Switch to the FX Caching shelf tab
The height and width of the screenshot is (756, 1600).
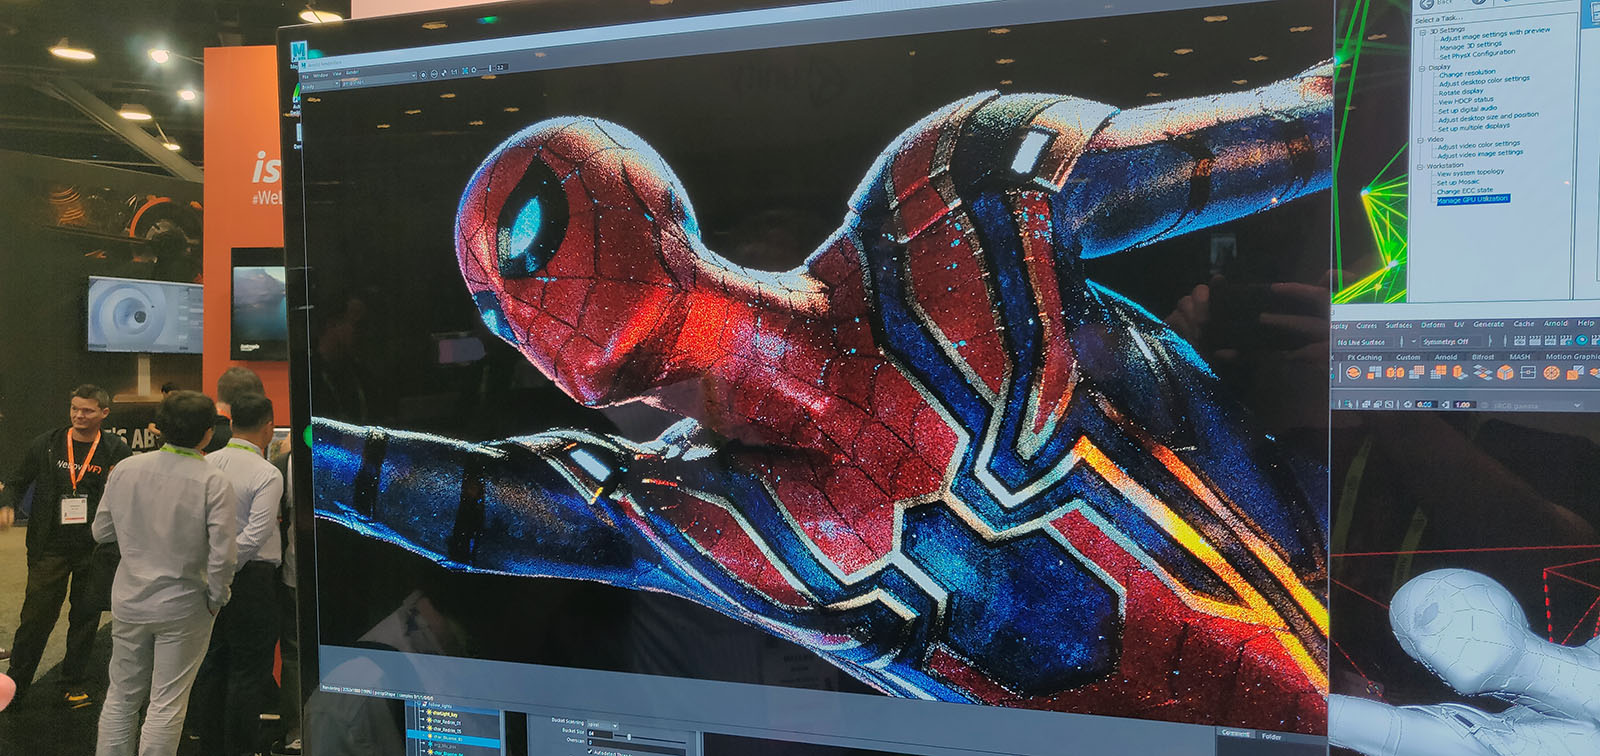pos(1365,358)
